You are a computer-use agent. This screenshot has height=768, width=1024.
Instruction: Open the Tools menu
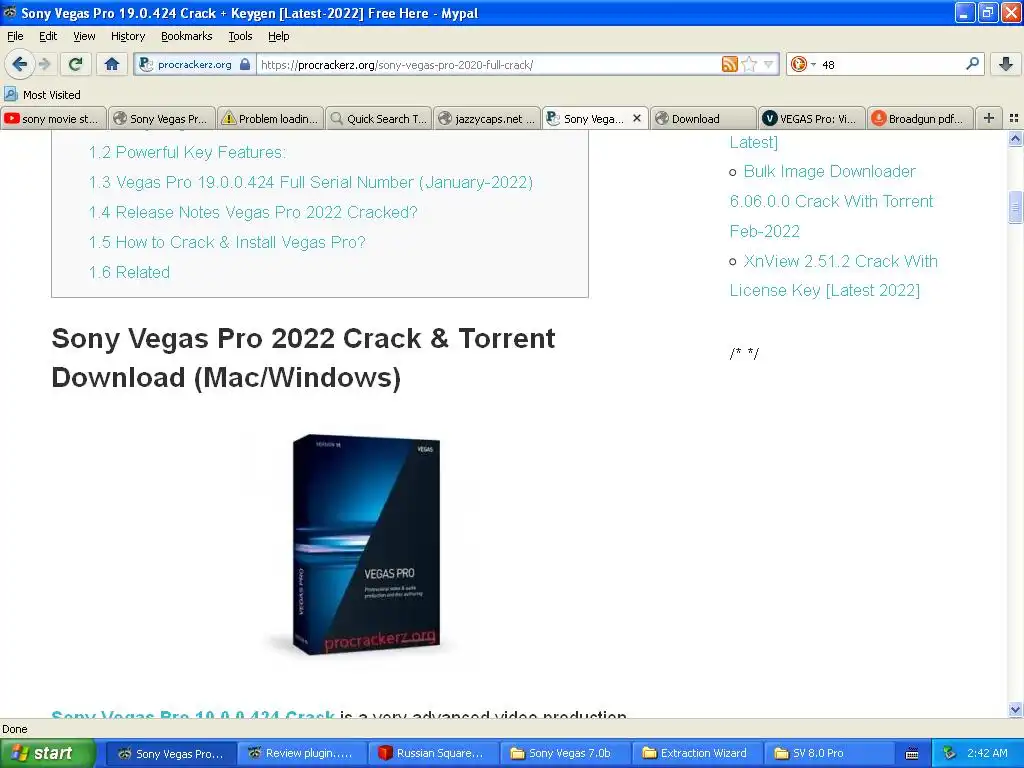coord(240,36)
